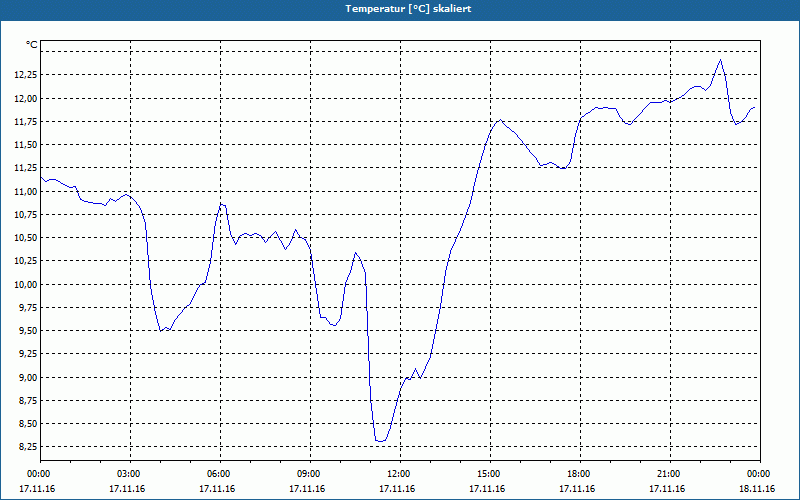Click the '09:00' time label
800x500 pixels.
(308, 474)
